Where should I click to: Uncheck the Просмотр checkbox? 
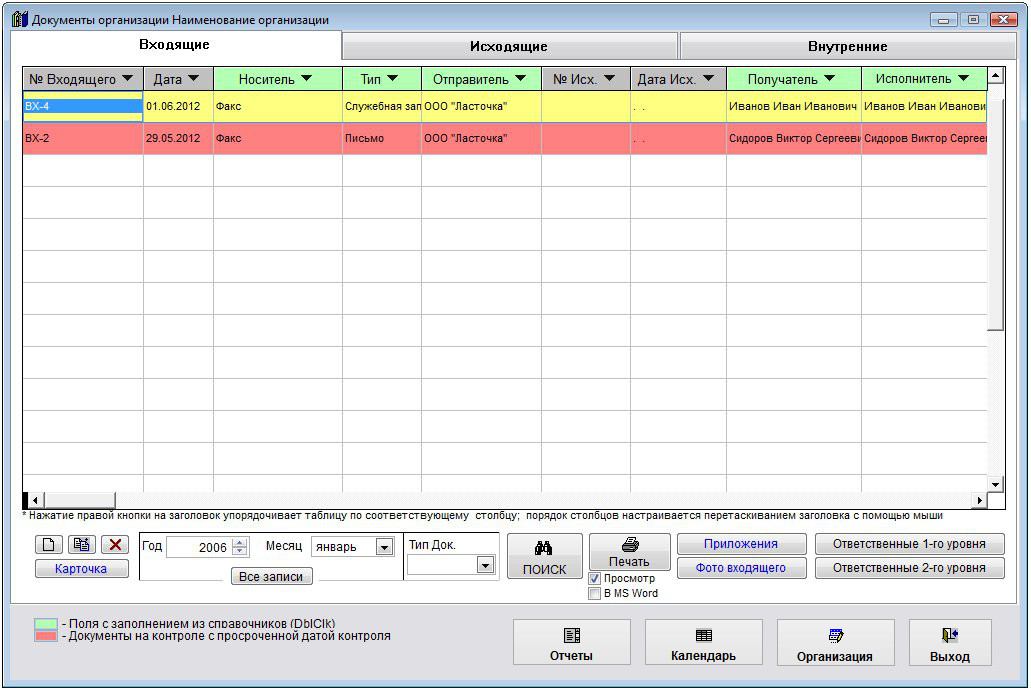pos(595,579)
